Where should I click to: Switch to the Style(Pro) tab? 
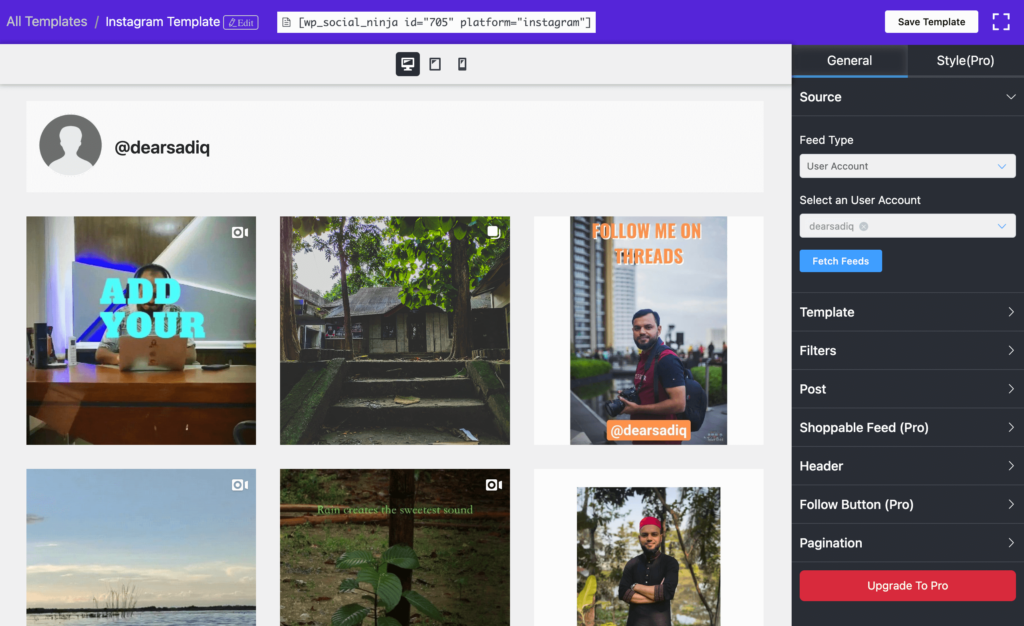click(964, 60)
